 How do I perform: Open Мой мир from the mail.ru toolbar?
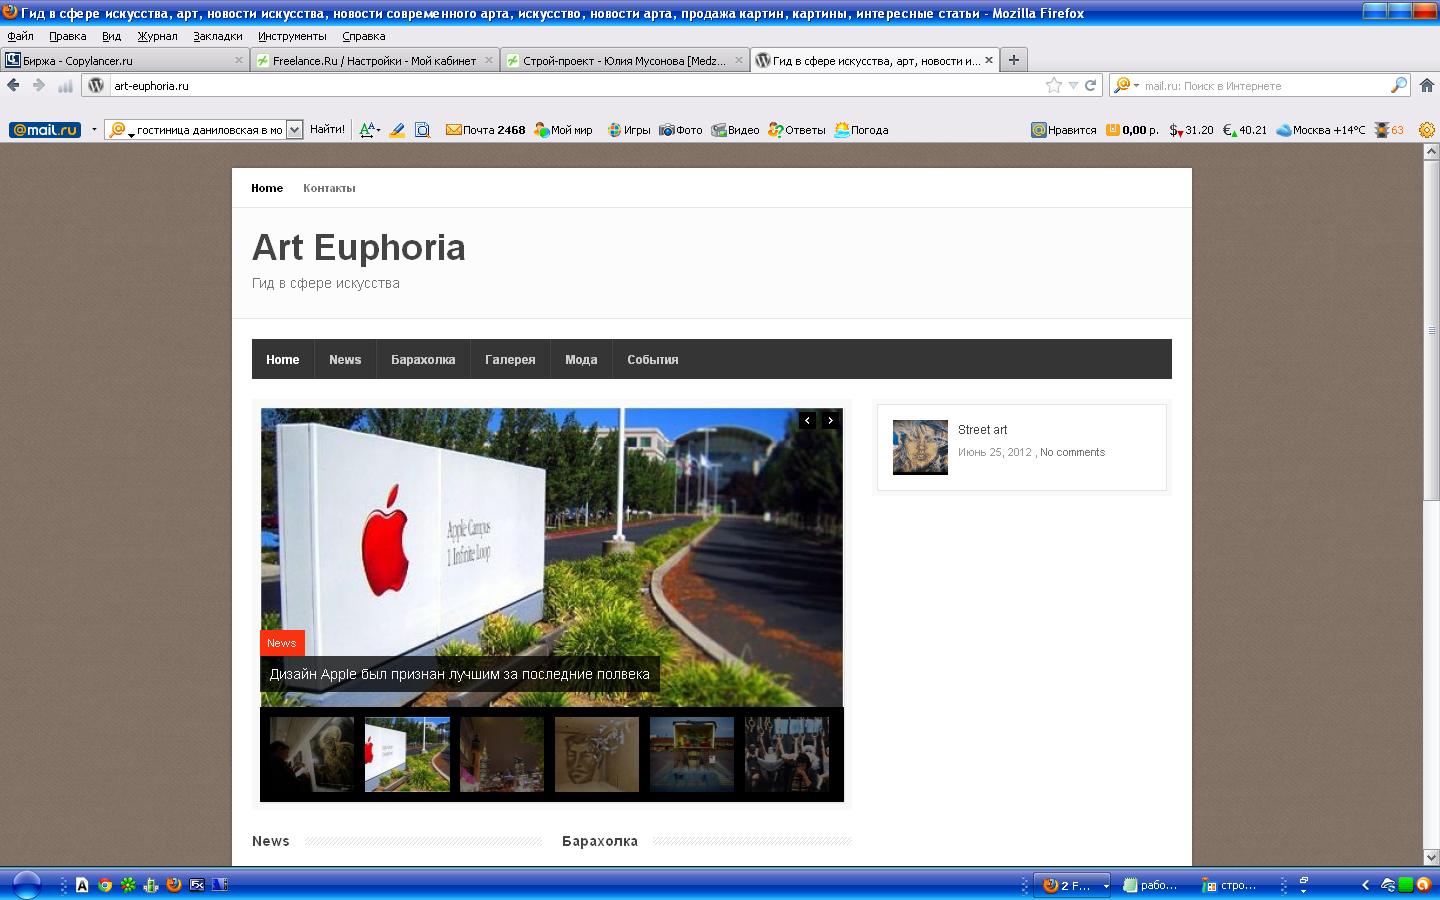pyautogui.click(x=564, y=130)
